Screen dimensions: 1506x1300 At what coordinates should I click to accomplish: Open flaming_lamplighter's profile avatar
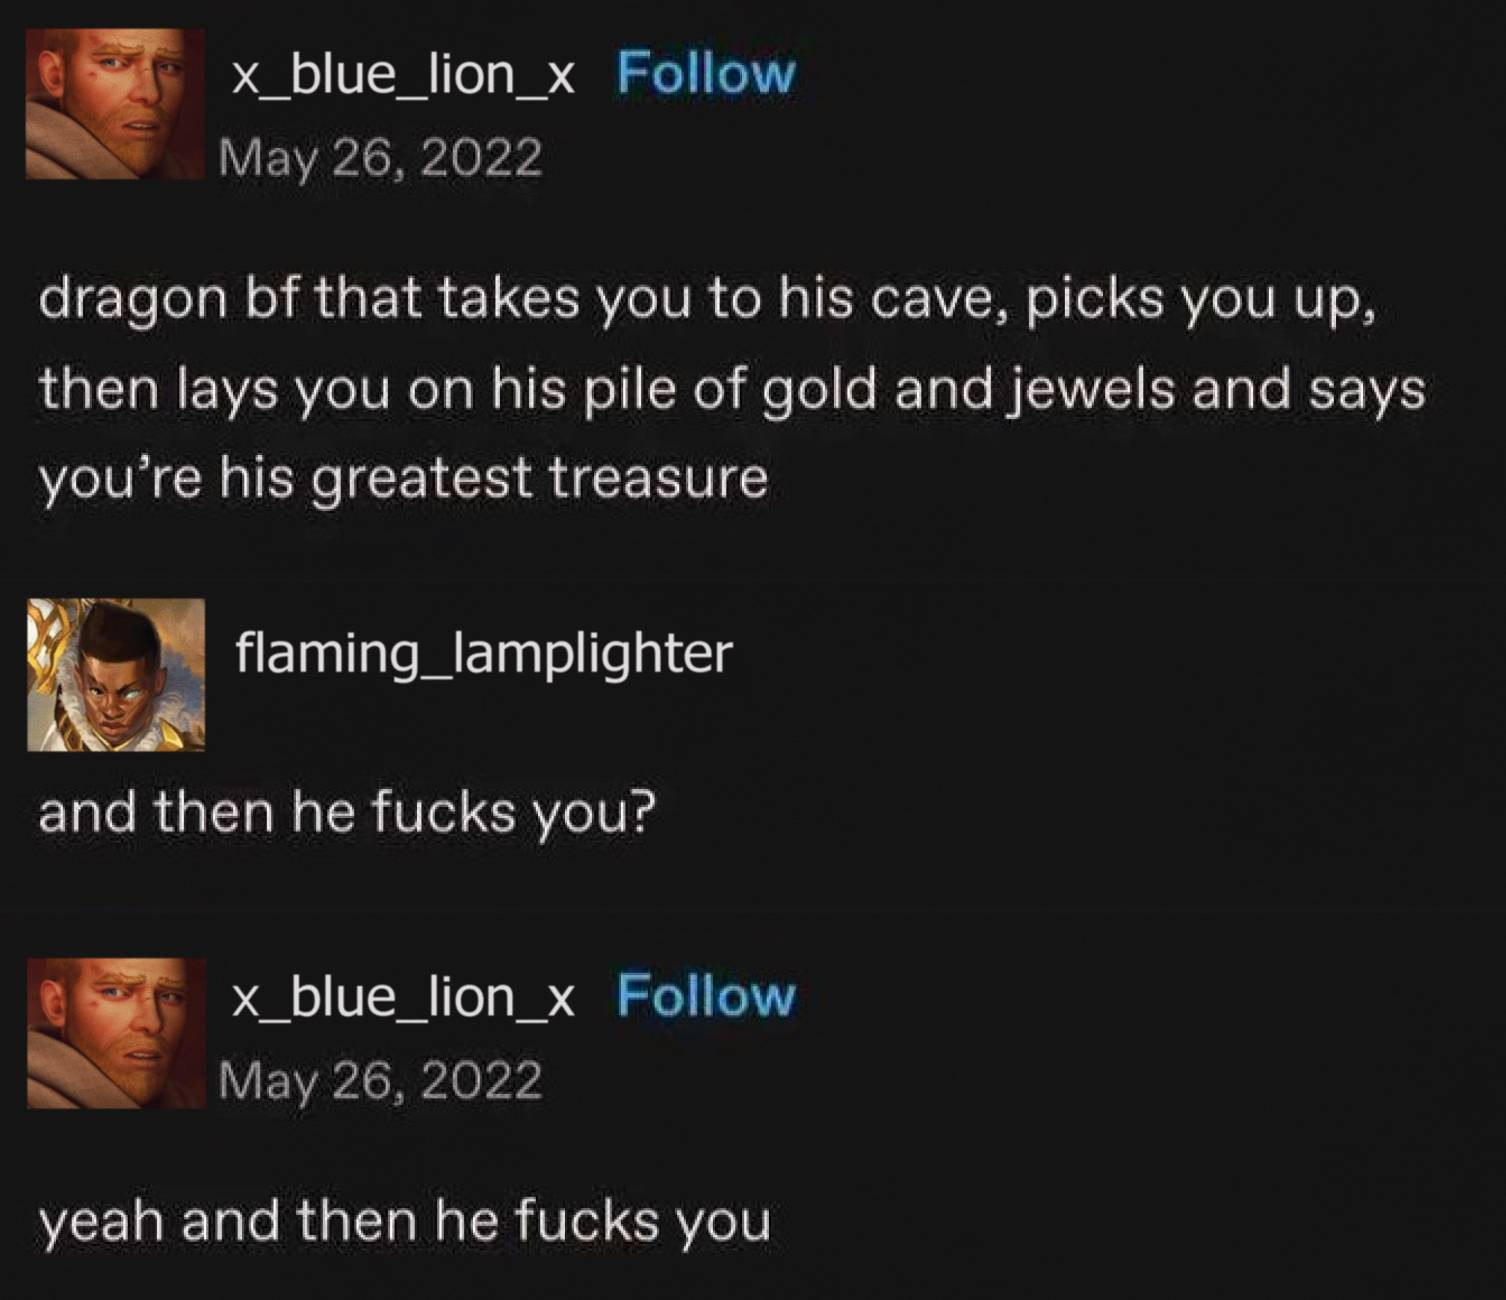116,675
